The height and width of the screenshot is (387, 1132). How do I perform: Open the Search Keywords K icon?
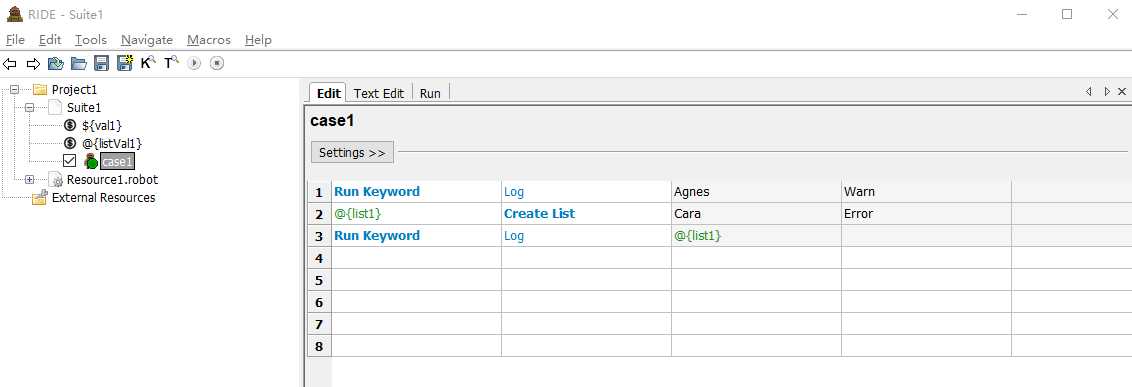click(148, 63)
